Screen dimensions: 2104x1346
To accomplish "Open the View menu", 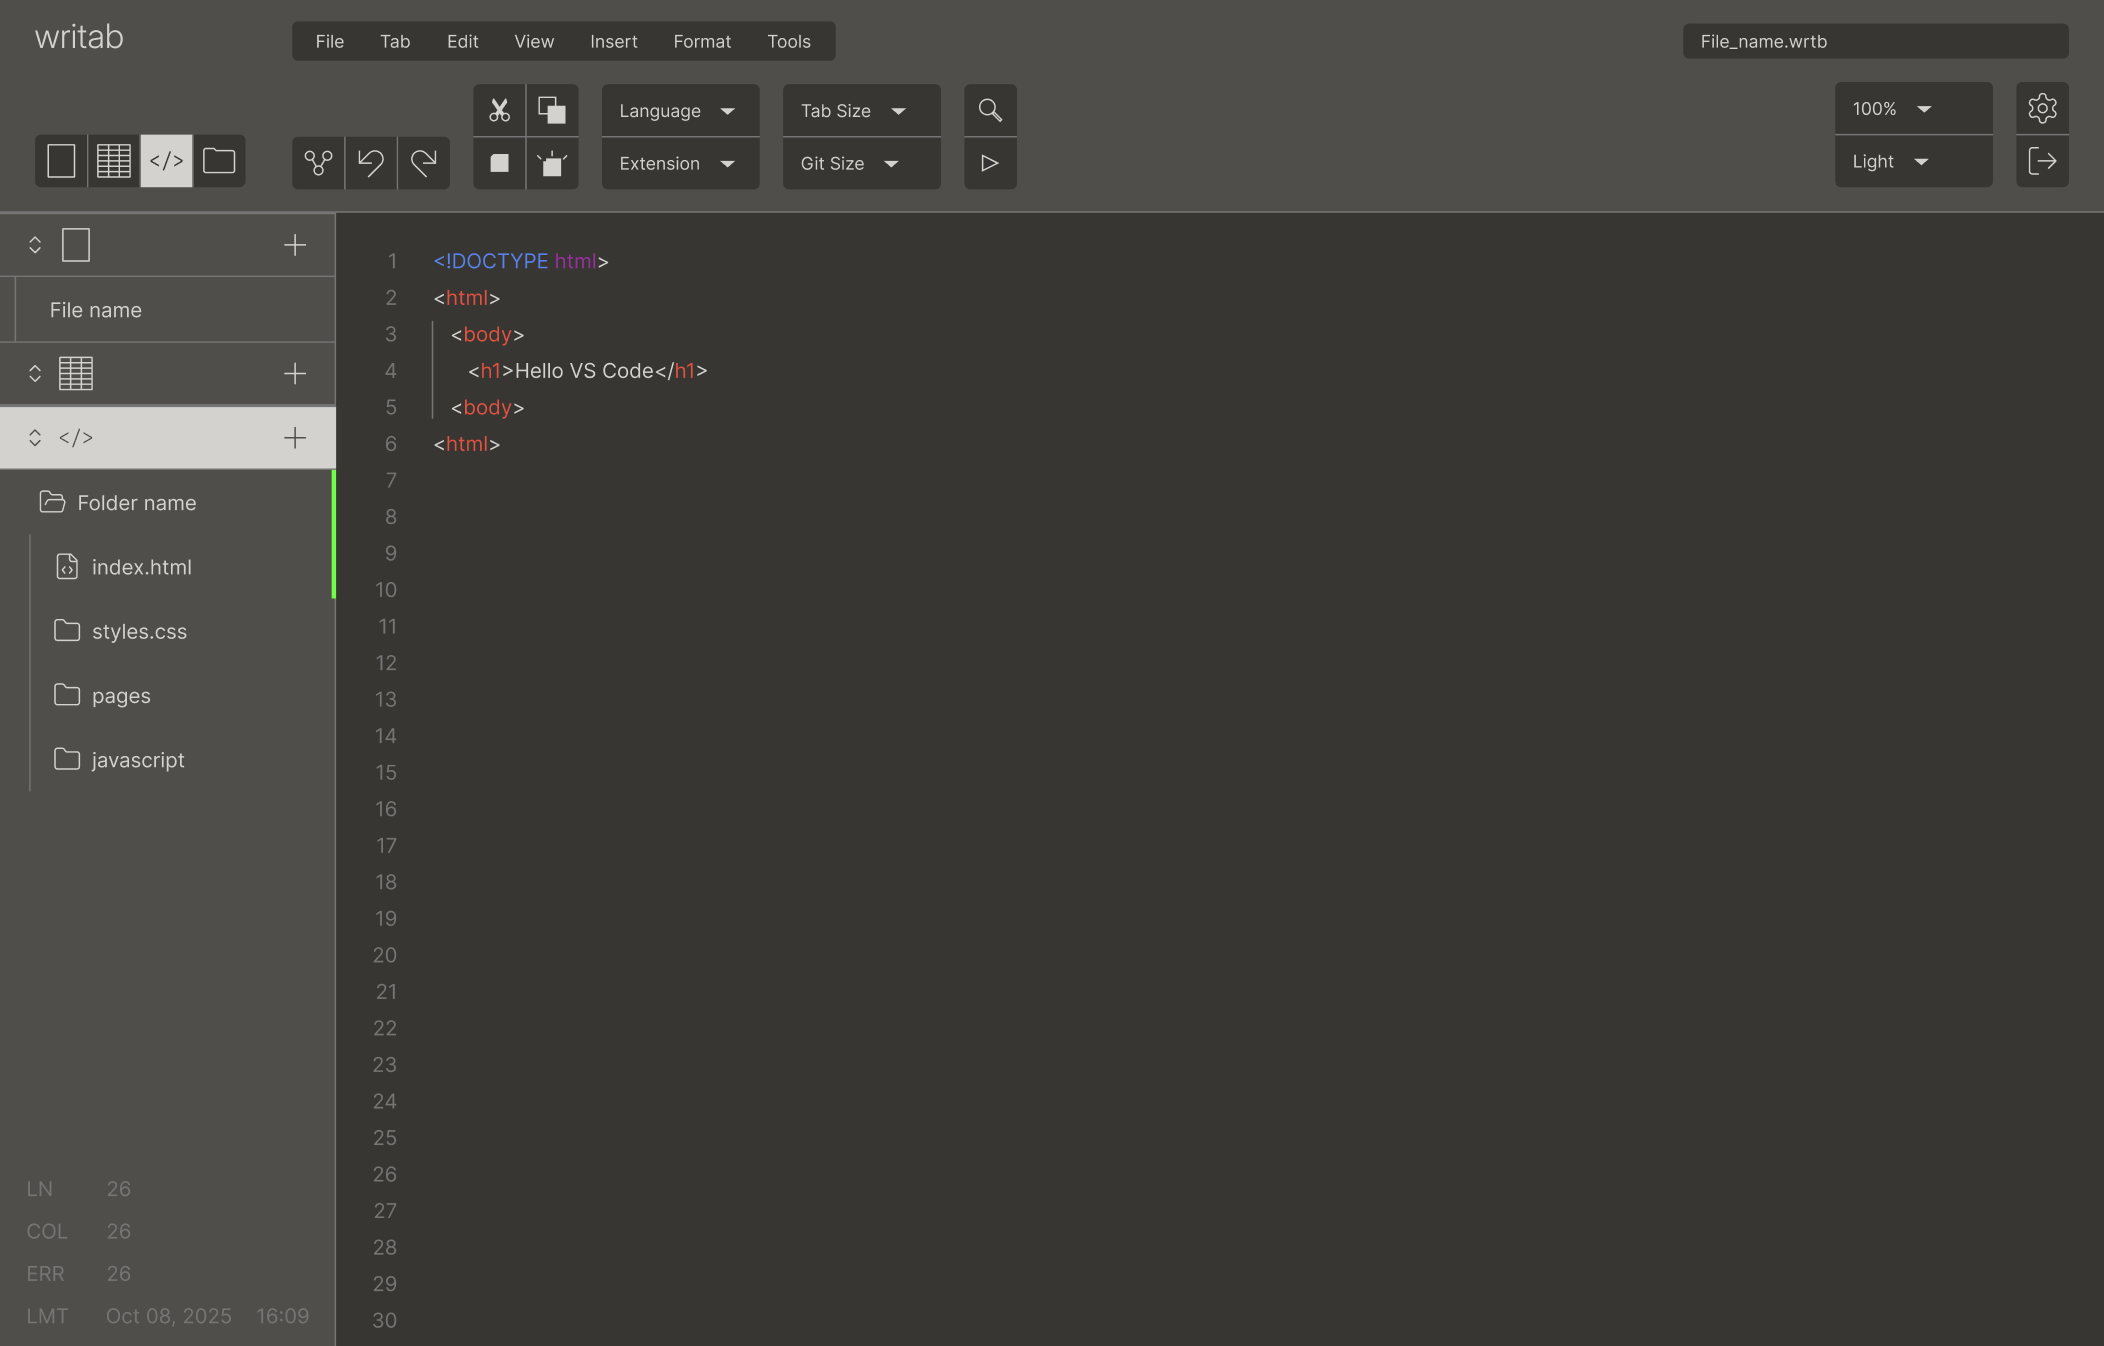I will [x=534, y=41].
